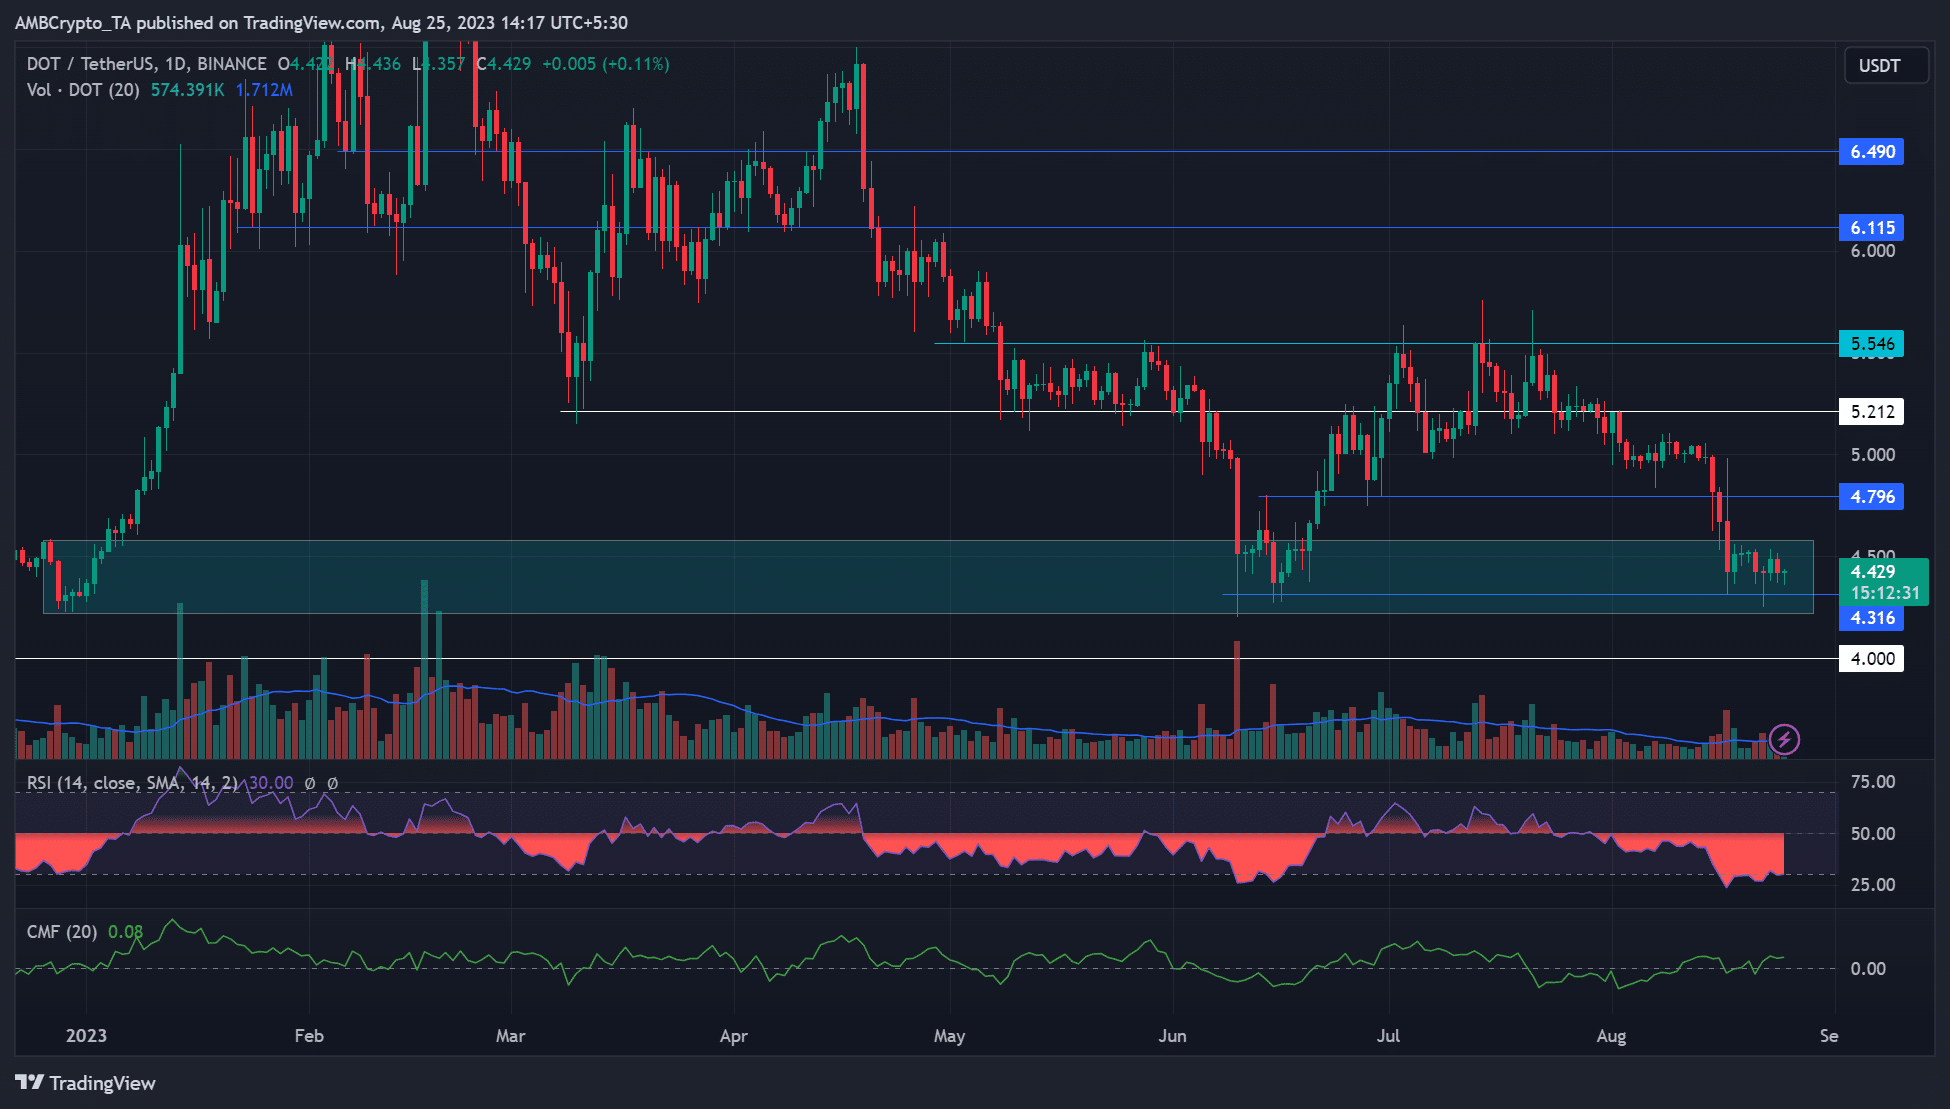1950x1109 pixels.
Task: Click the May label on time axis
Action: tap(949, 1036)
